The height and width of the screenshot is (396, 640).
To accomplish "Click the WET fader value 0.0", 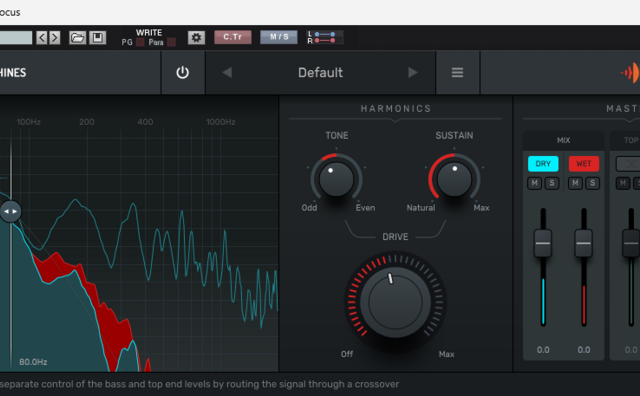I will pos(584,350).
